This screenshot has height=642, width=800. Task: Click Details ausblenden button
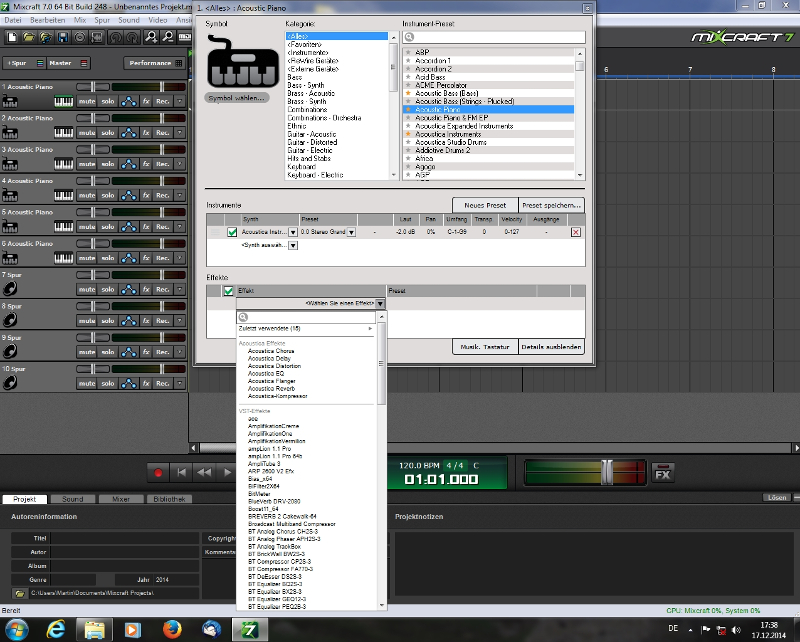coord(552,347)
